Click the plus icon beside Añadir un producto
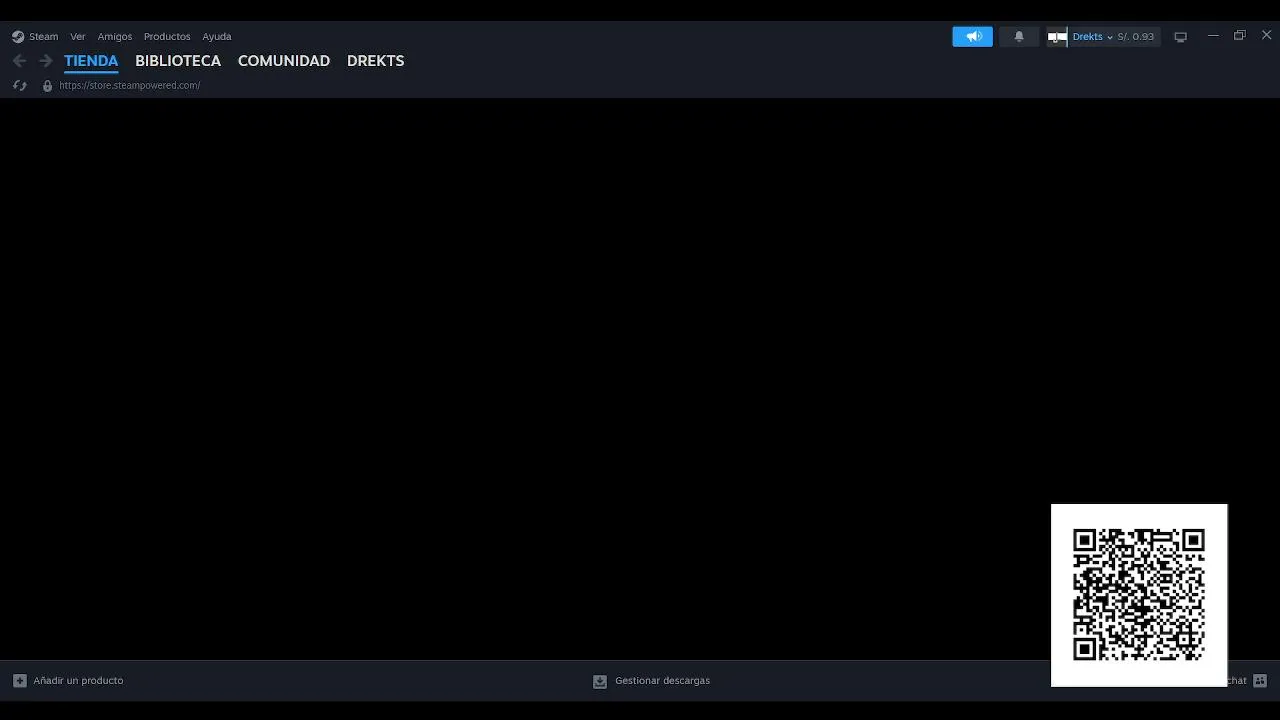 pyautogui.click(x=20, y=681)
